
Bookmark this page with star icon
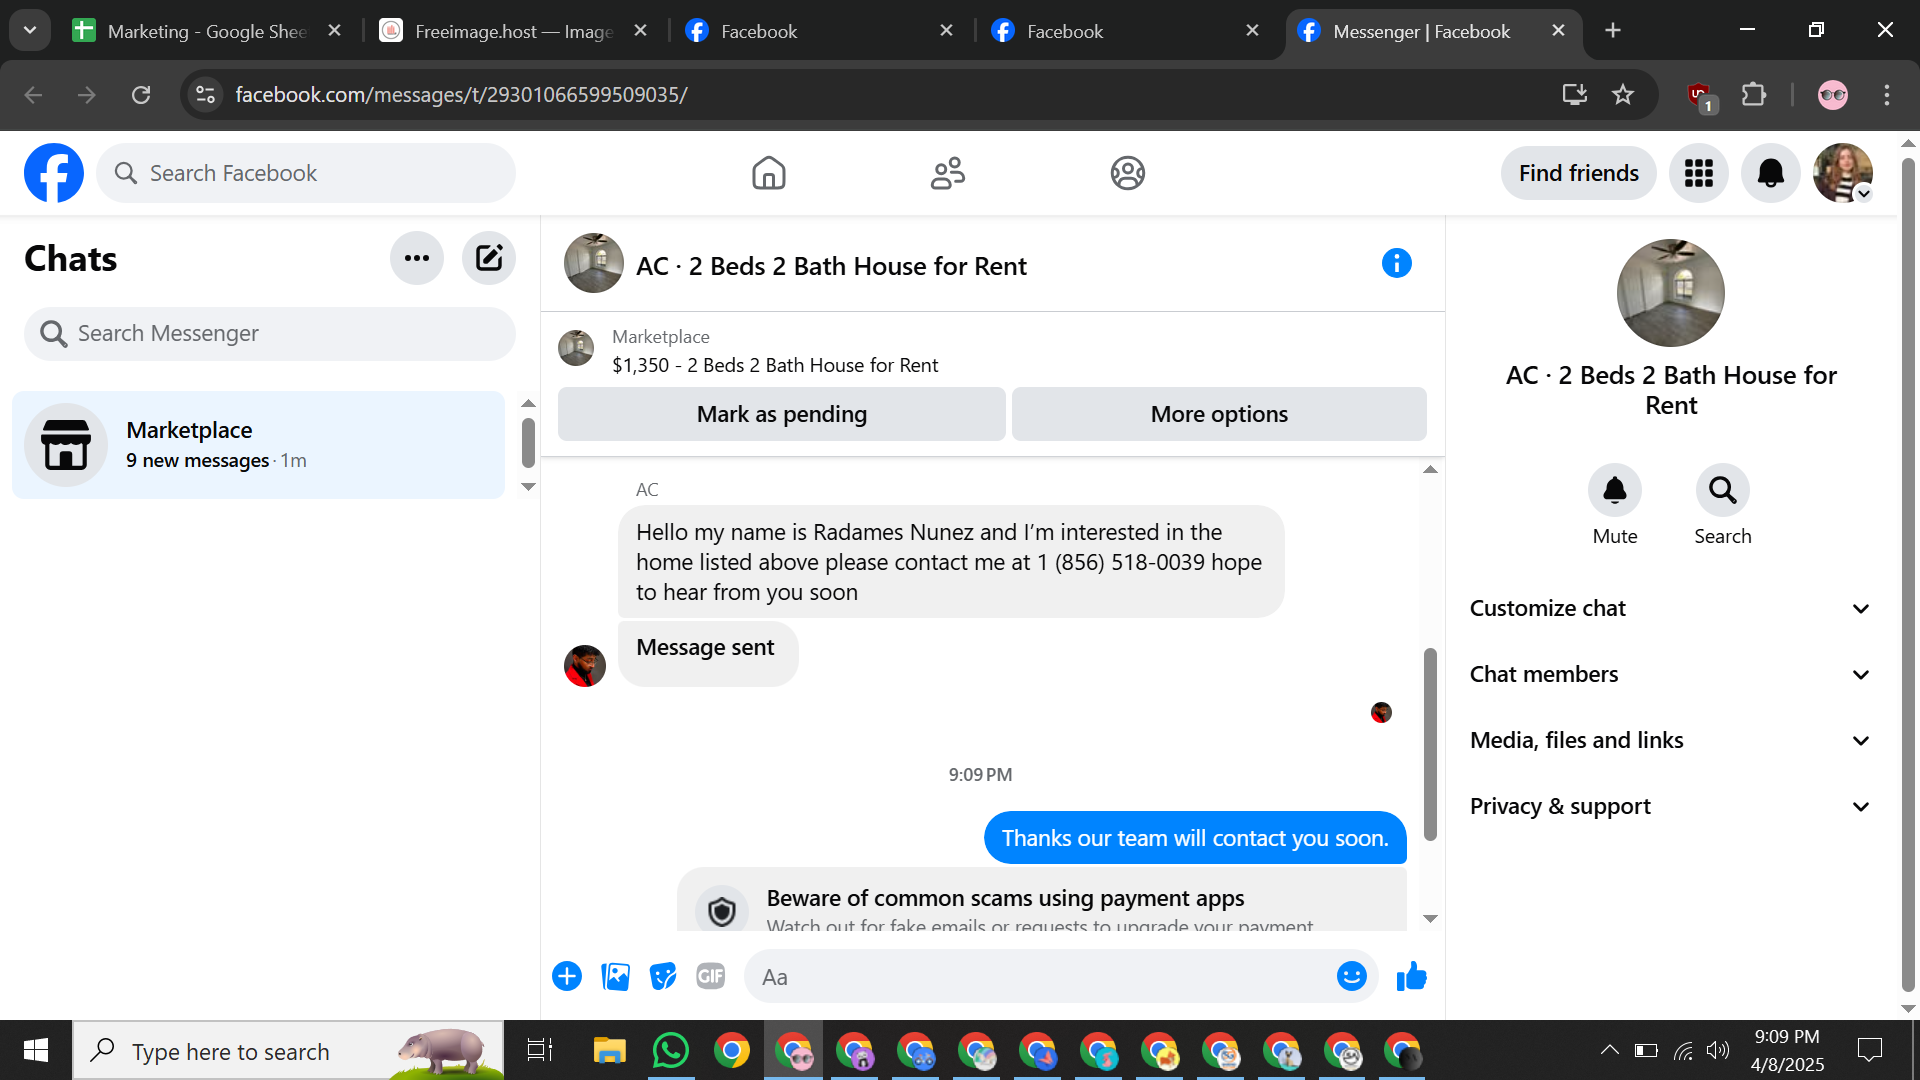point(1622,95)
